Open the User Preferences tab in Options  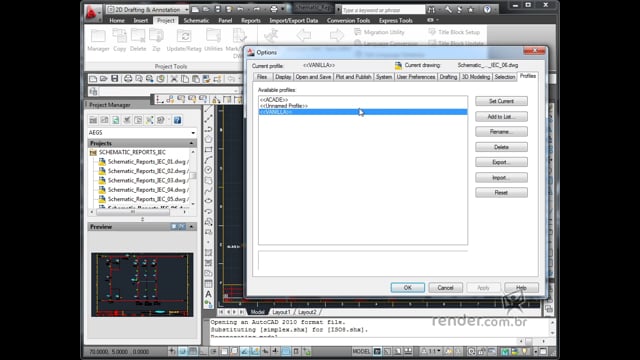416,77
